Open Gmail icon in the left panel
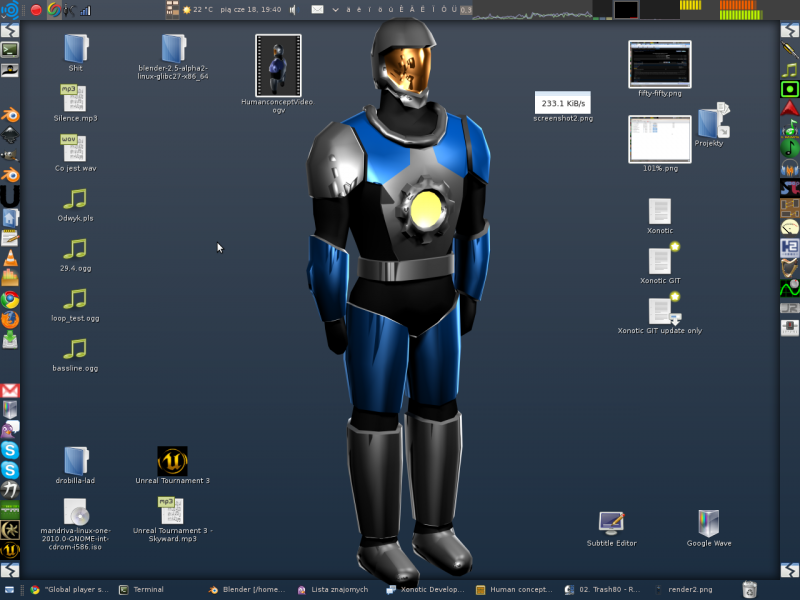This screenshot has width=800, height=600. click(x=10, y=391)
